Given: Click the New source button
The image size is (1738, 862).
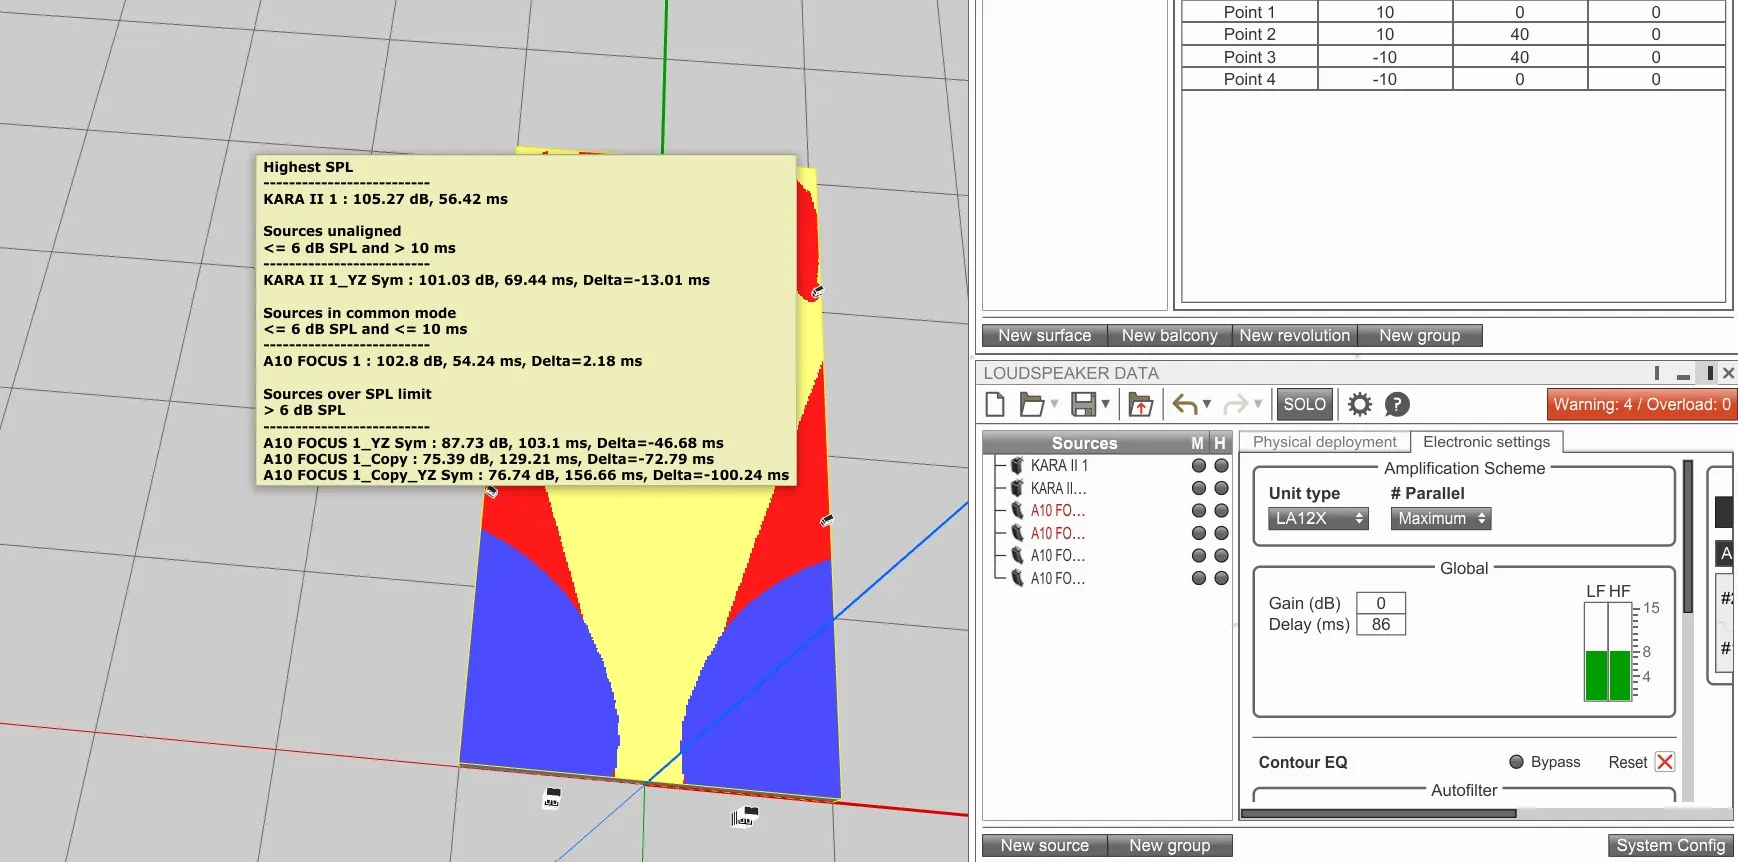Looking at the screenshot, I should coord(1044,846).
